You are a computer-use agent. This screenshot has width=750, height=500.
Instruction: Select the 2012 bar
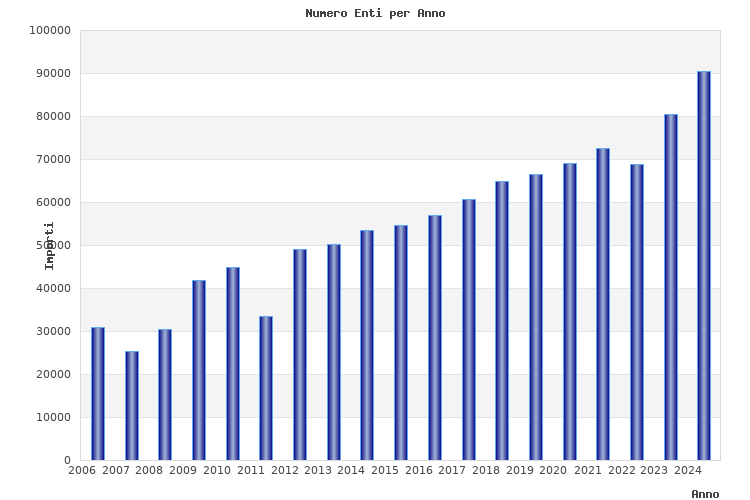(x=300, y=355)
